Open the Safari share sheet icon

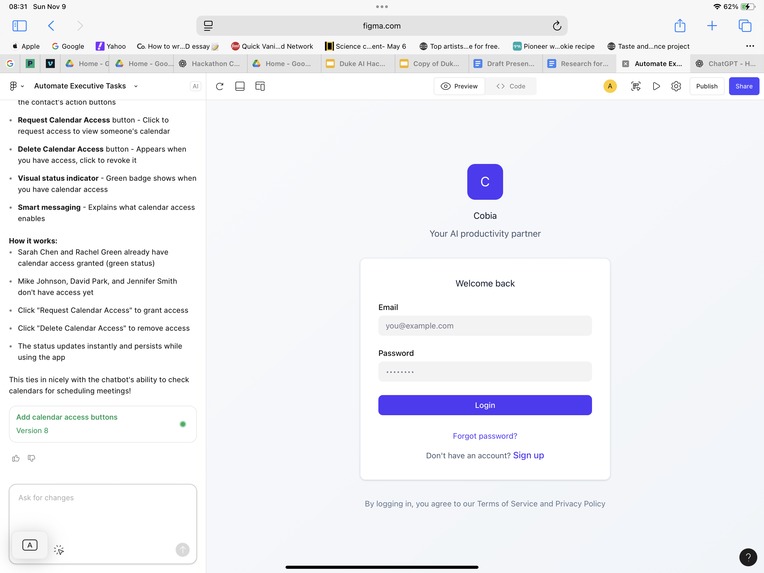pyautogui.click(x=680, y=26)
